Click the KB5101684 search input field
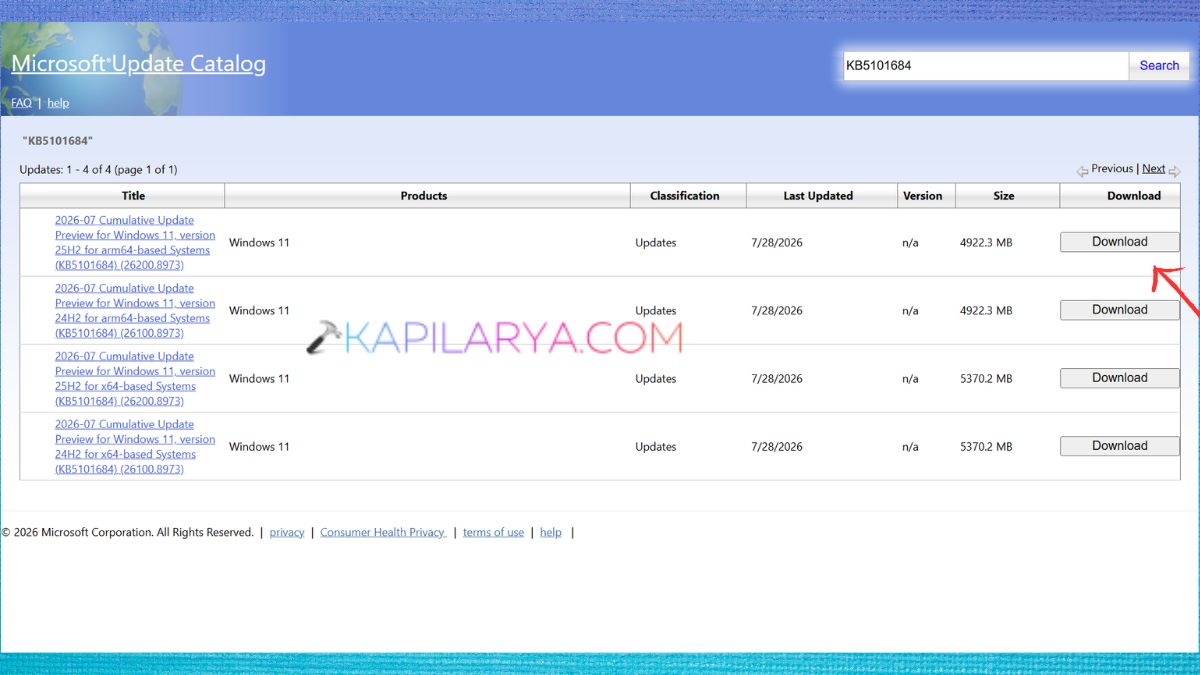This screenshot has width=1200, height=675. tap(986, 66)
